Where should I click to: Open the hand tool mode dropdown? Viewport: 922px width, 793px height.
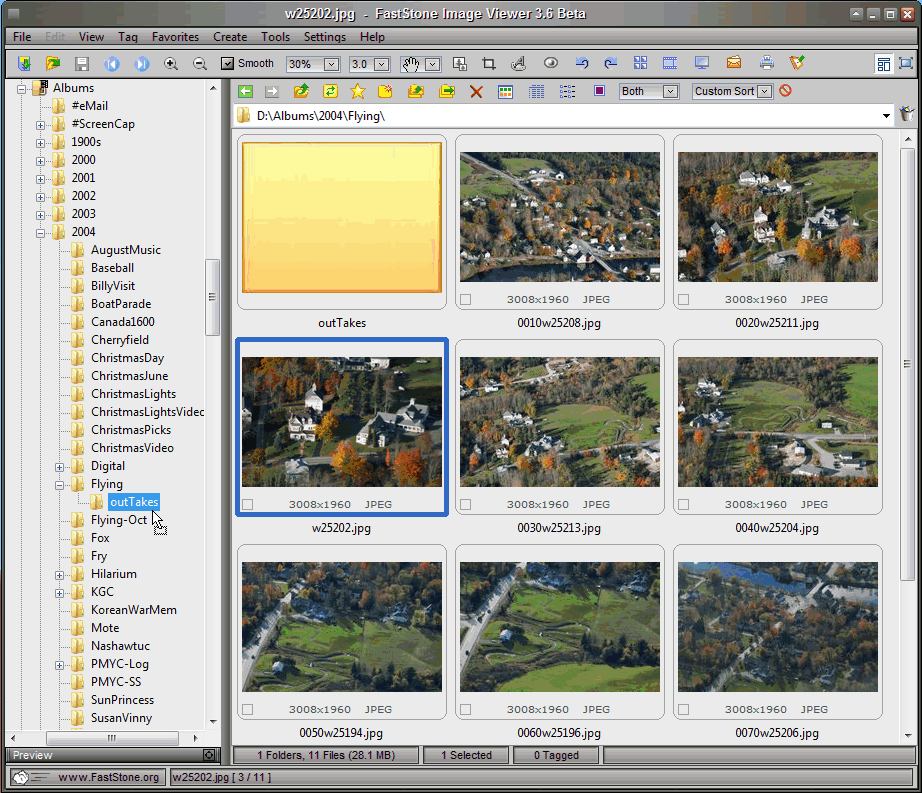(x=433, y=64)
